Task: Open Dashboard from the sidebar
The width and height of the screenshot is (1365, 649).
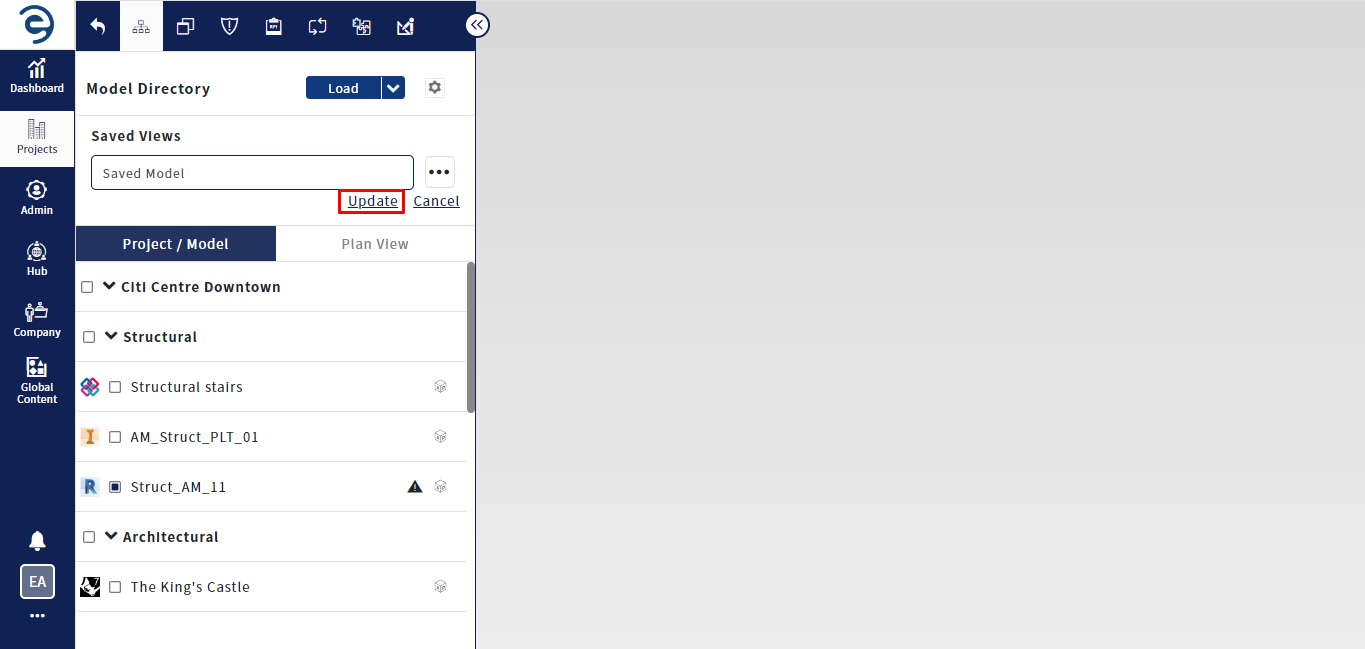Action: (x=37, y=77)
